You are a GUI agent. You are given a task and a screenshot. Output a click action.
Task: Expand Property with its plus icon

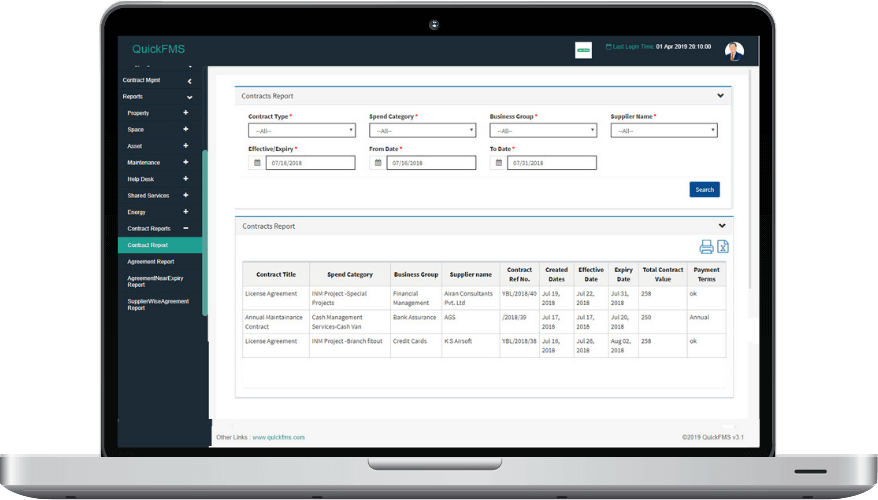(185, 113)
